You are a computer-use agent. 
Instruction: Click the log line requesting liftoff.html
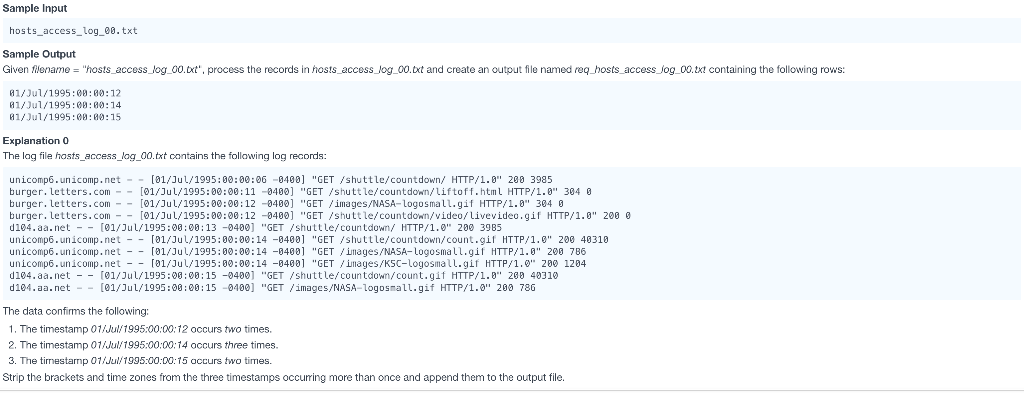point(300,192)
